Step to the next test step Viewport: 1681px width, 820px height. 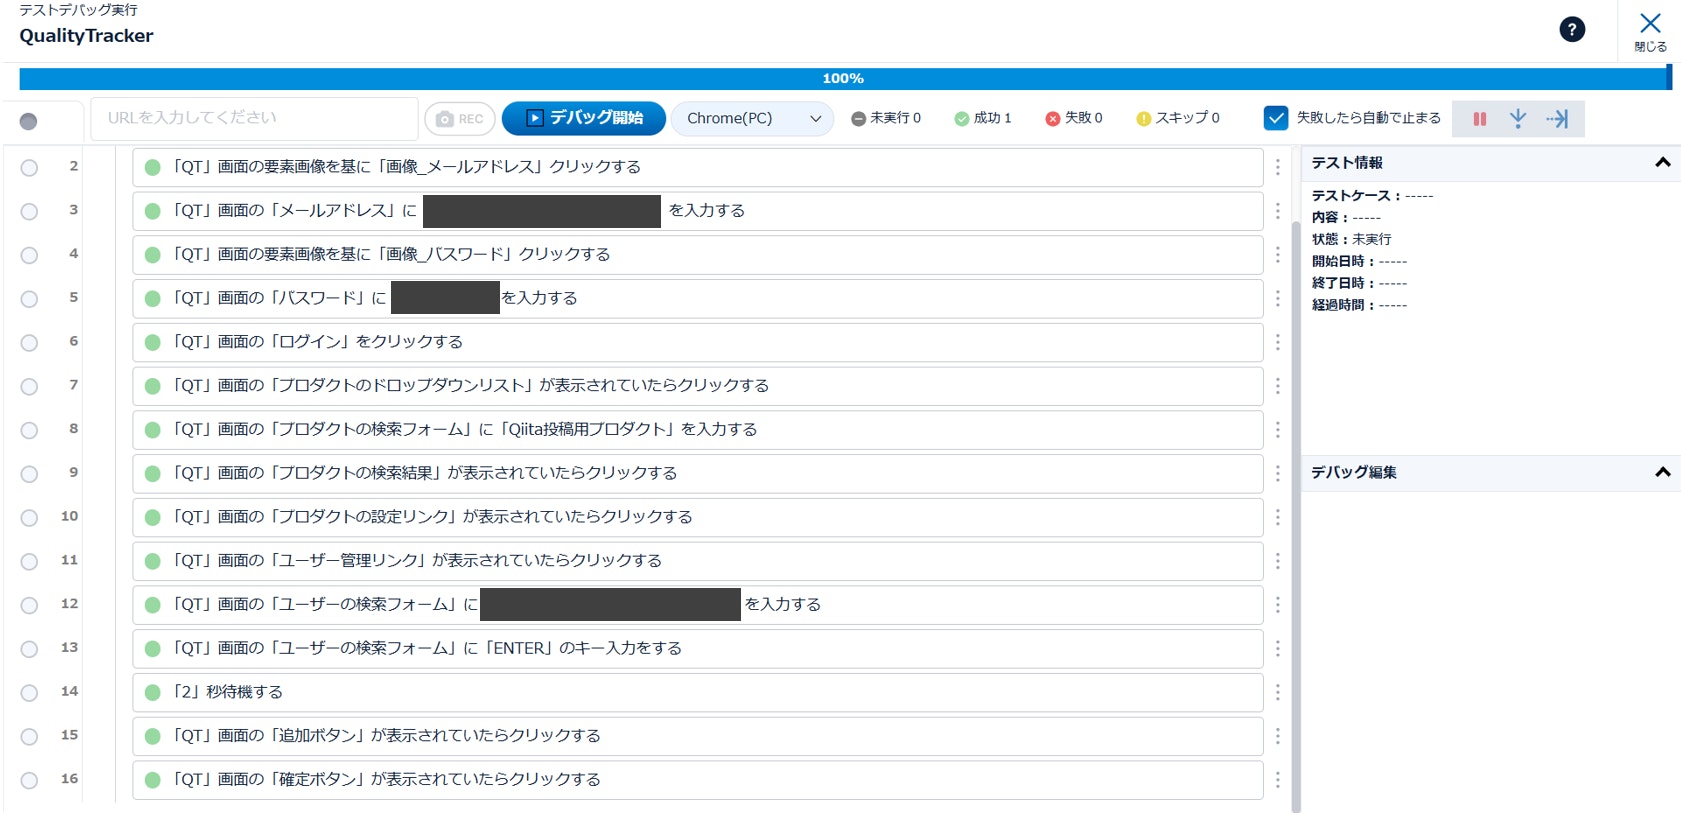1518,119
